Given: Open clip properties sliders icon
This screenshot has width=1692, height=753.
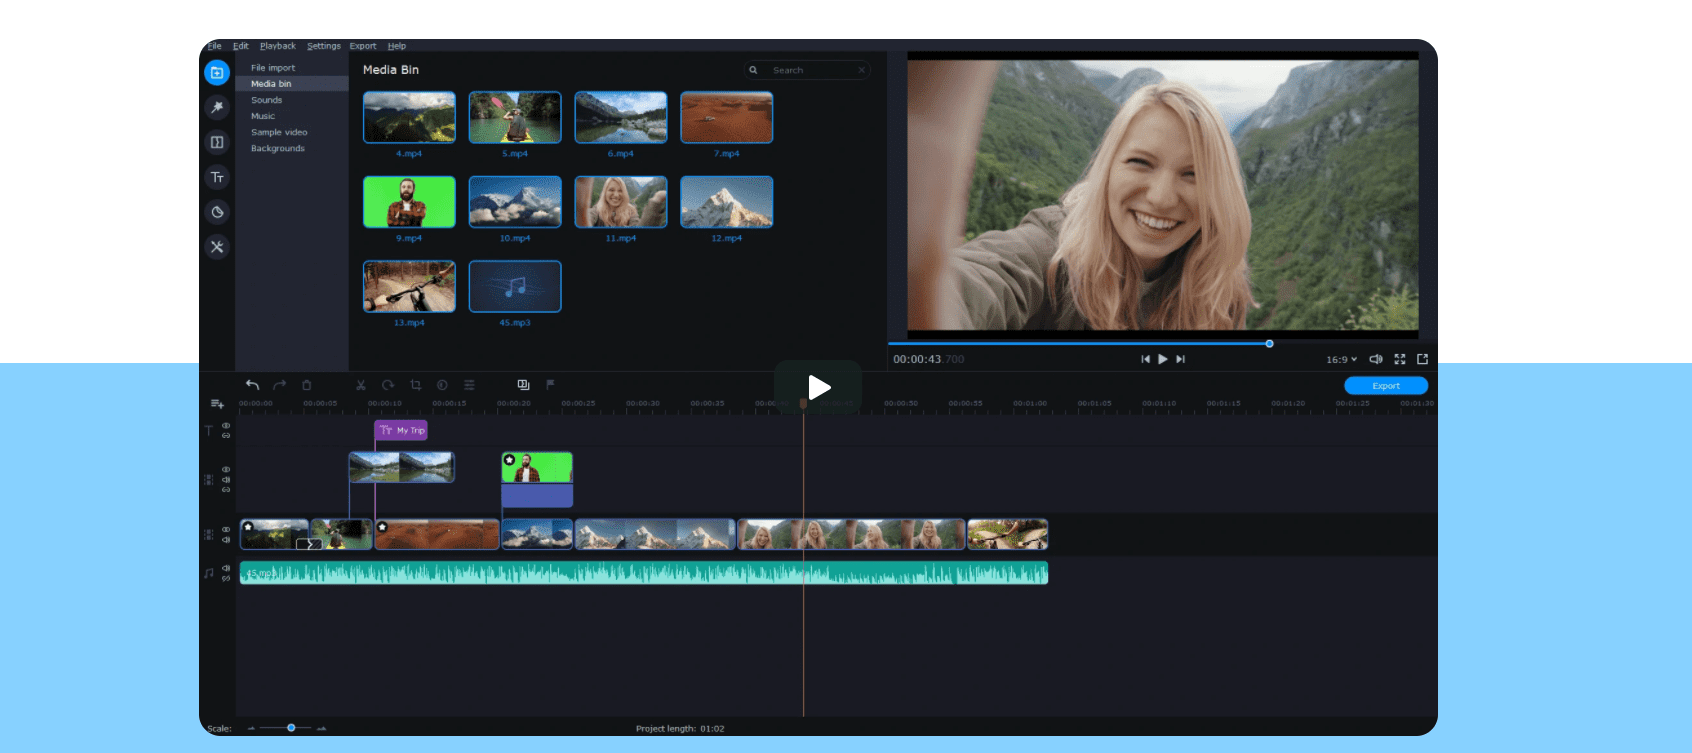Looking at the screenshot, I should 469,385.
